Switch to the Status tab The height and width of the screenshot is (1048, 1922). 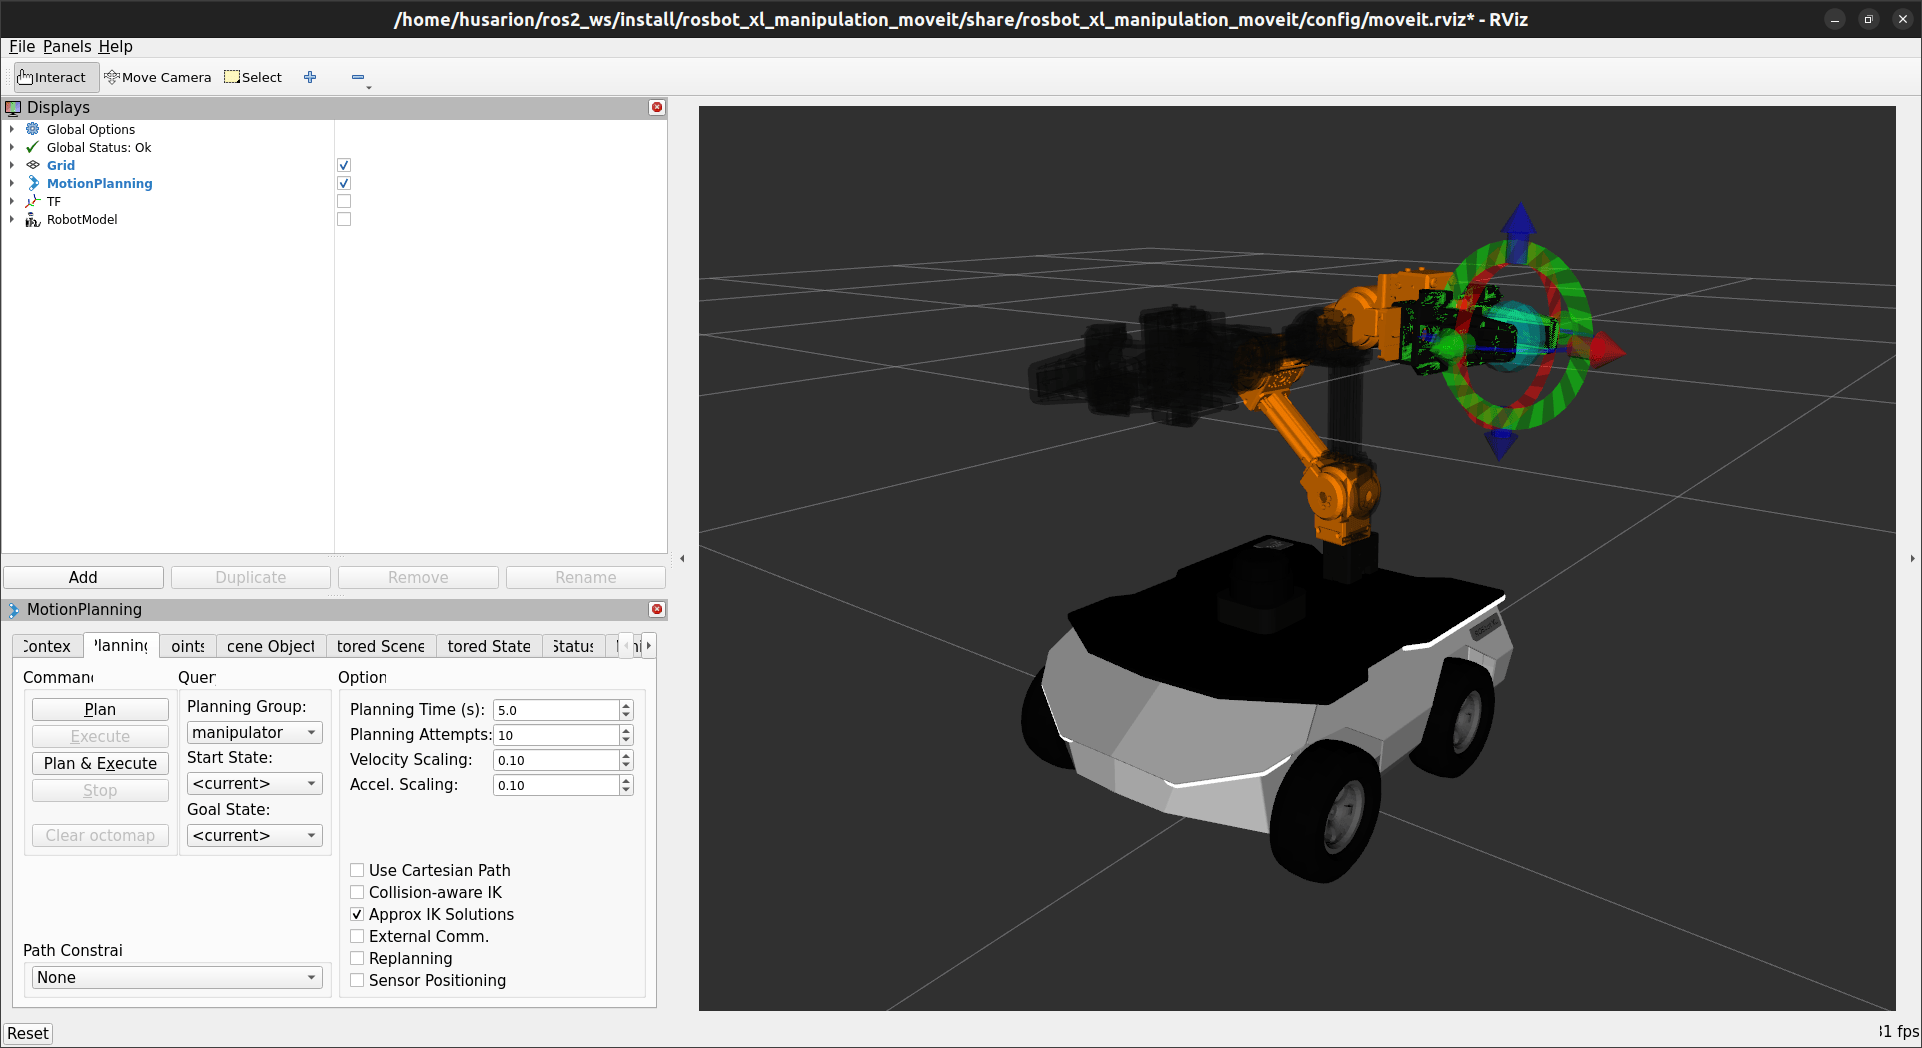[574, 646]
